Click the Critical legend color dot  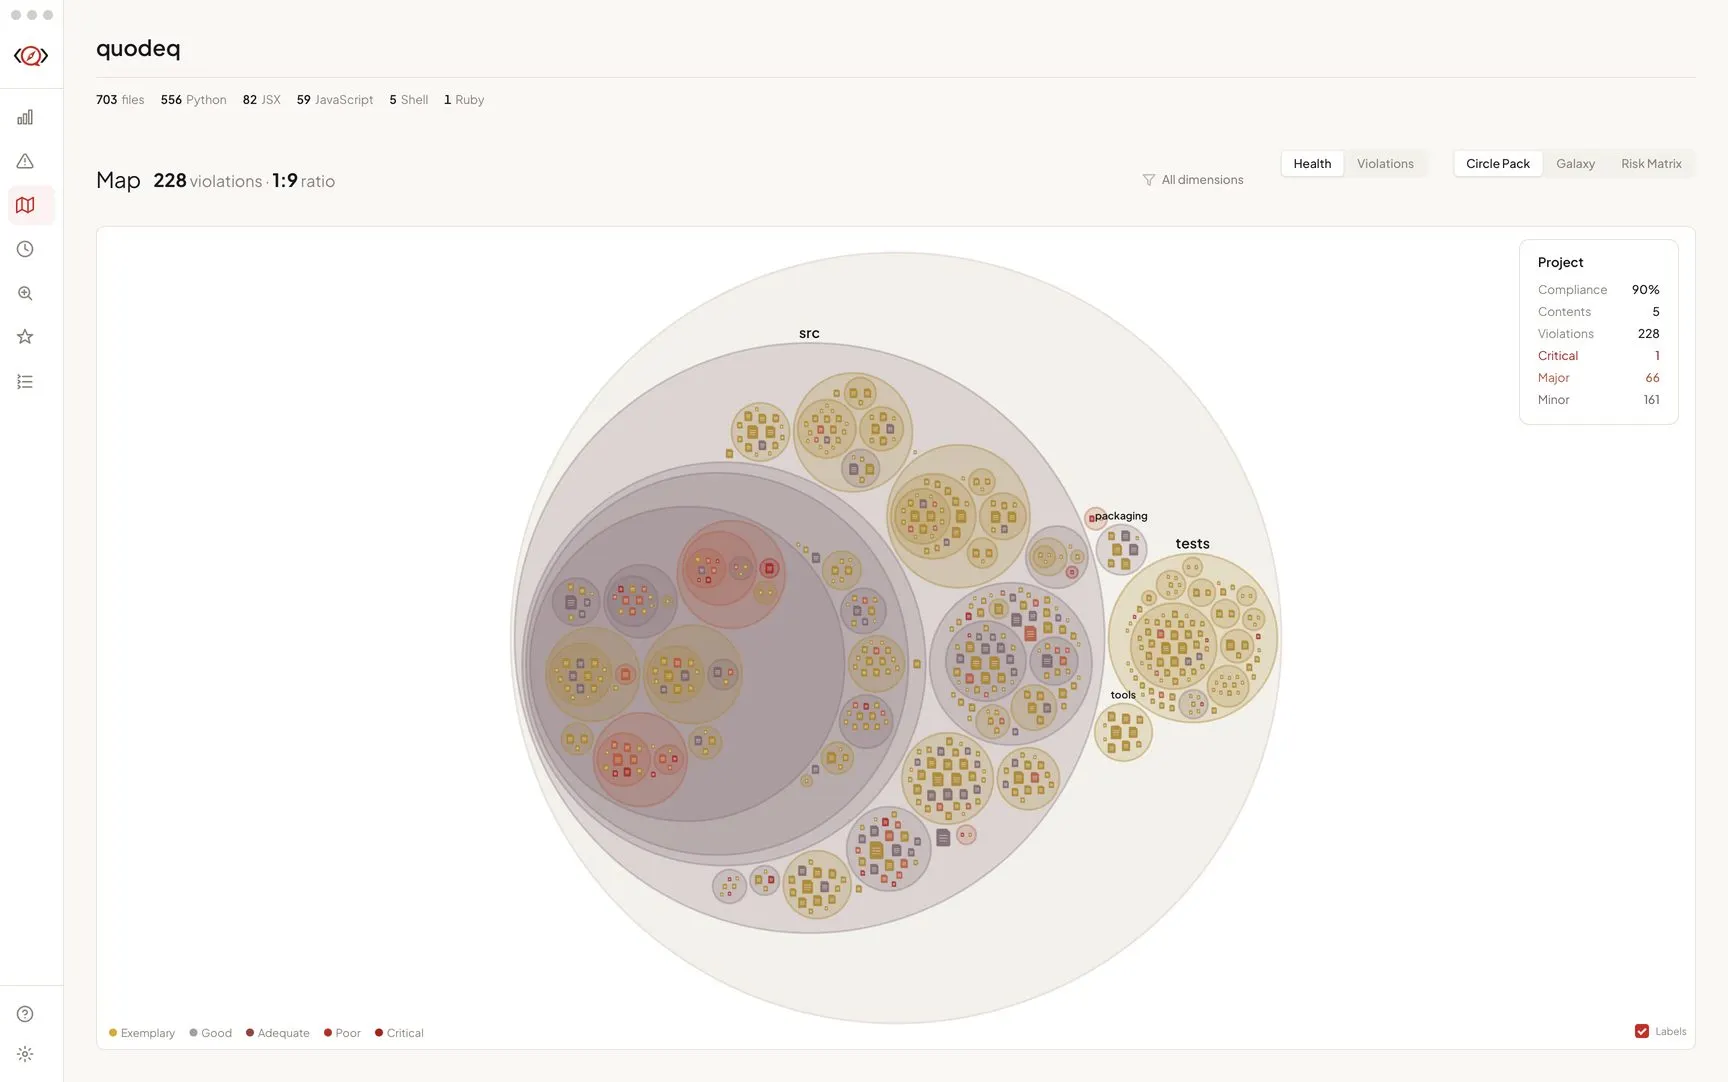point(379,1033)
